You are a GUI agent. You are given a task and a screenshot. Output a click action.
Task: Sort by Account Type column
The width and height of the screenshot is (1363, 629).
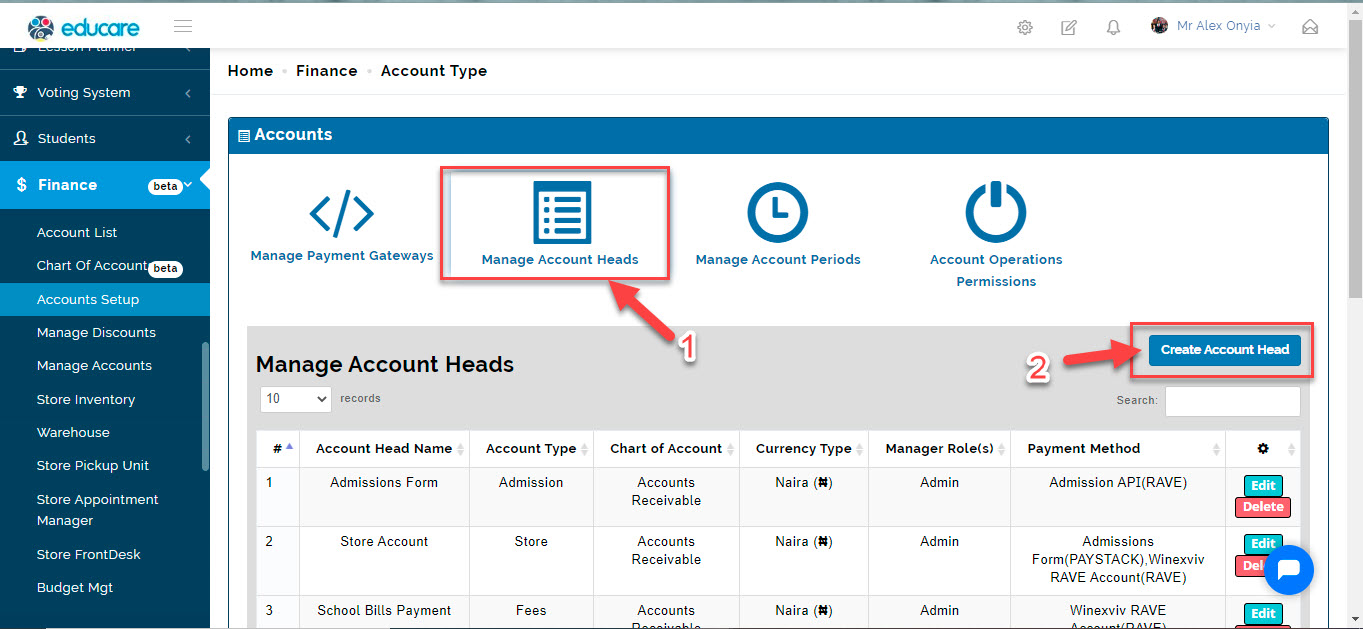tap(531, 449)
